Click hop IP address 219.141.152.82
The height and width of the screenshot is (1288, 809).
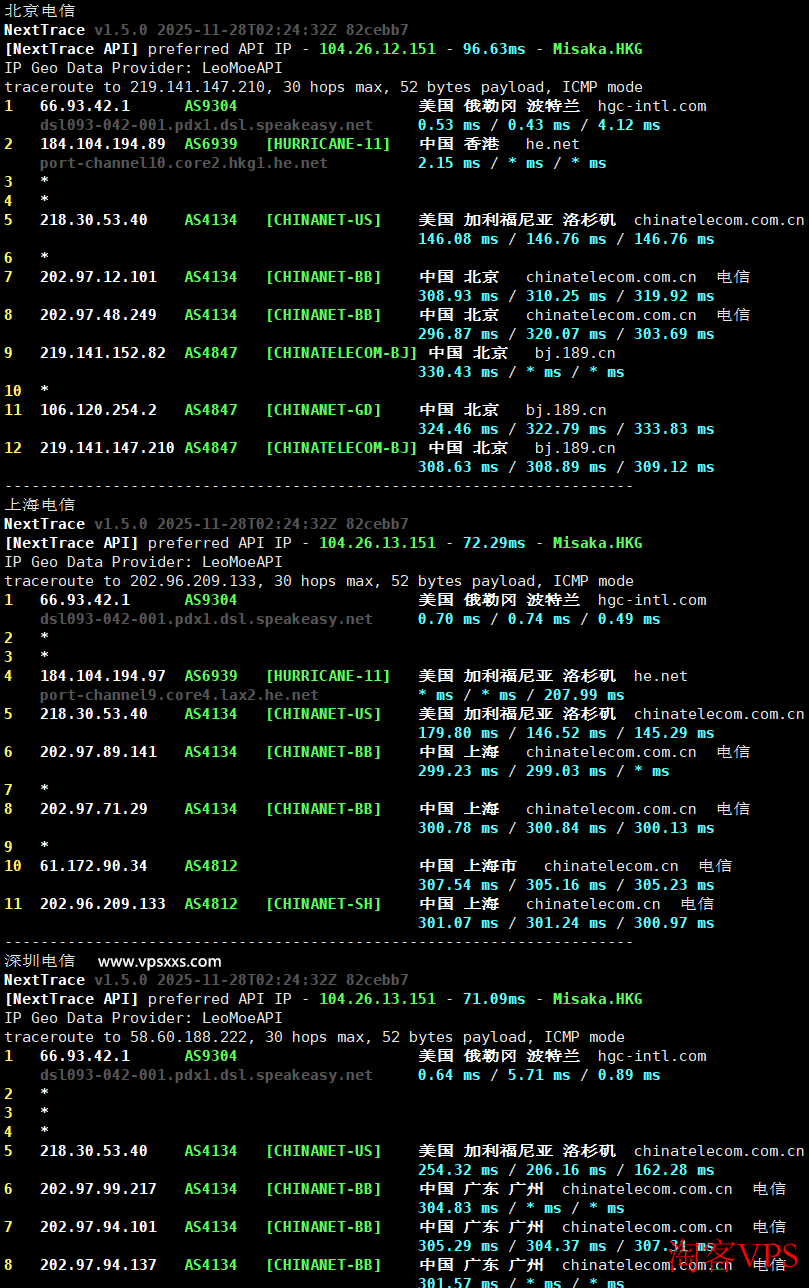pyautogui.click(x=103, y=353)
